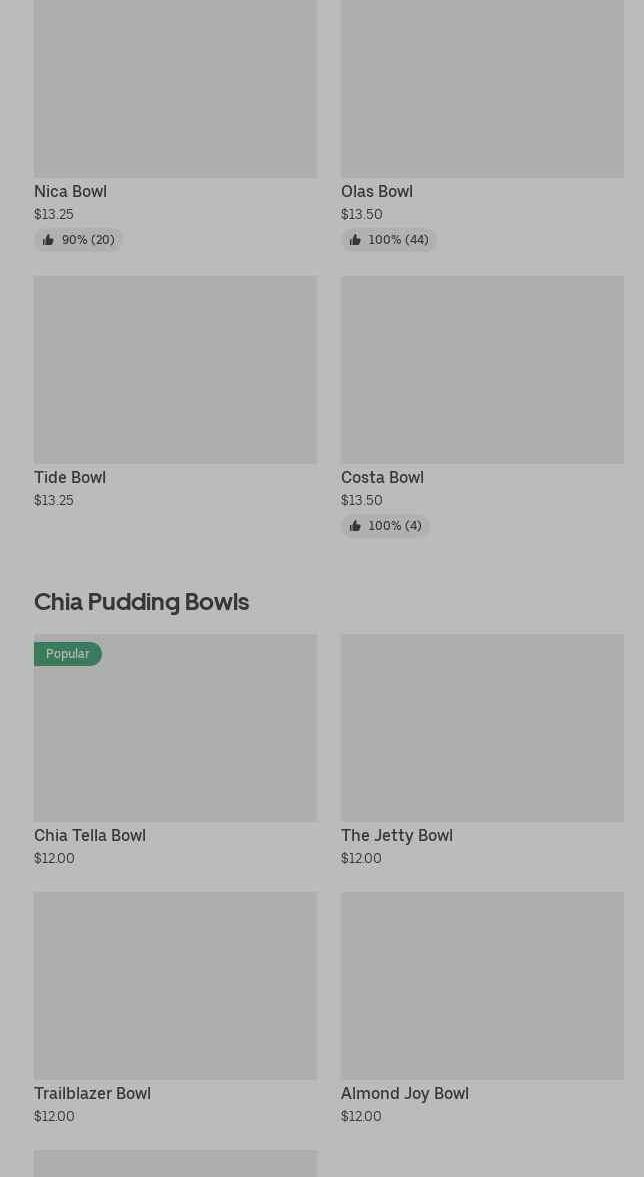Select the Trailblazer Bowl photo
644x1177 pixels.
coord(175,985)
